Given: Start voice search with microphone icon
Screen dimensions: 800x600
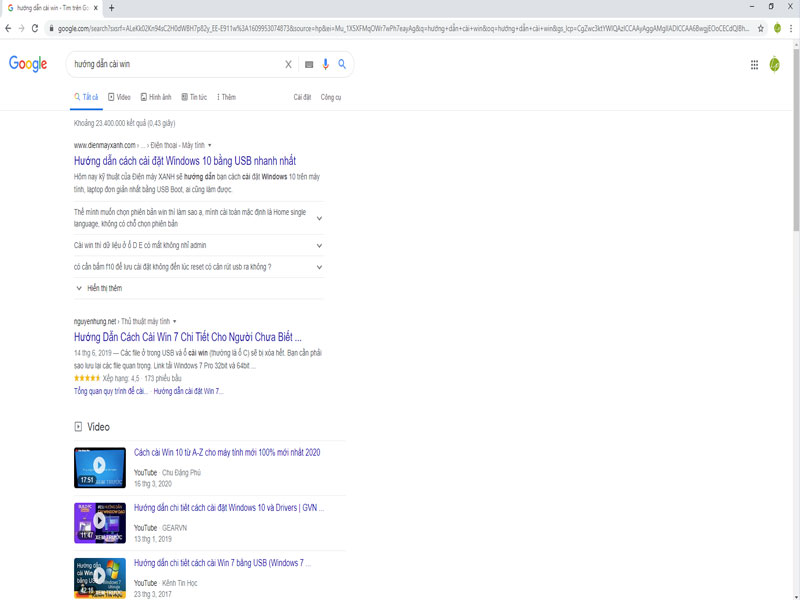Looking at the screenshot, I should click(x=326, y=64).
